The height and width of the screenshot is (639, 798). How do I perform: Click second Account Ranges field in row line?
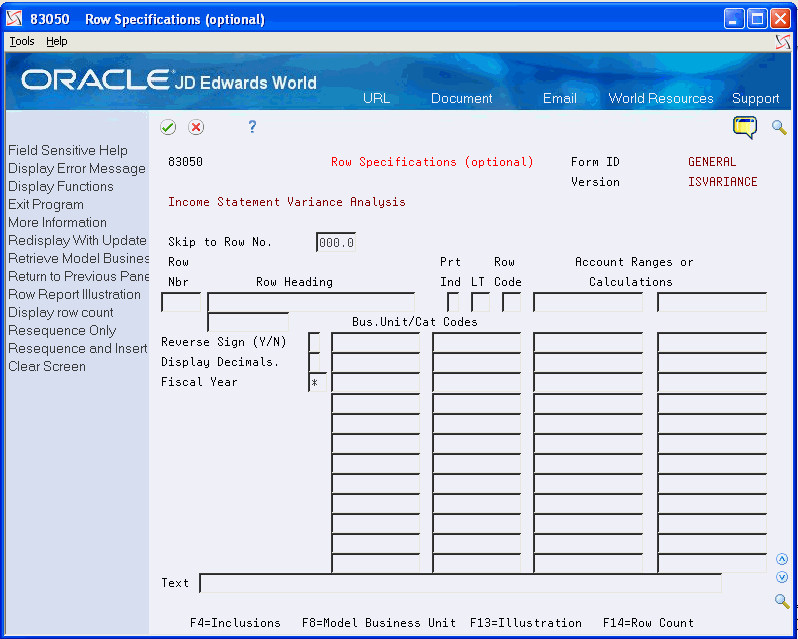coord(712,302)
